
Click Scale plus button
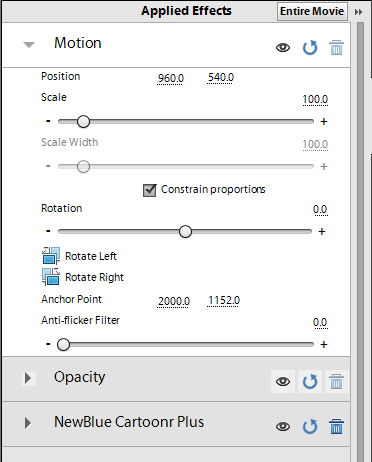tap(324, 121)
